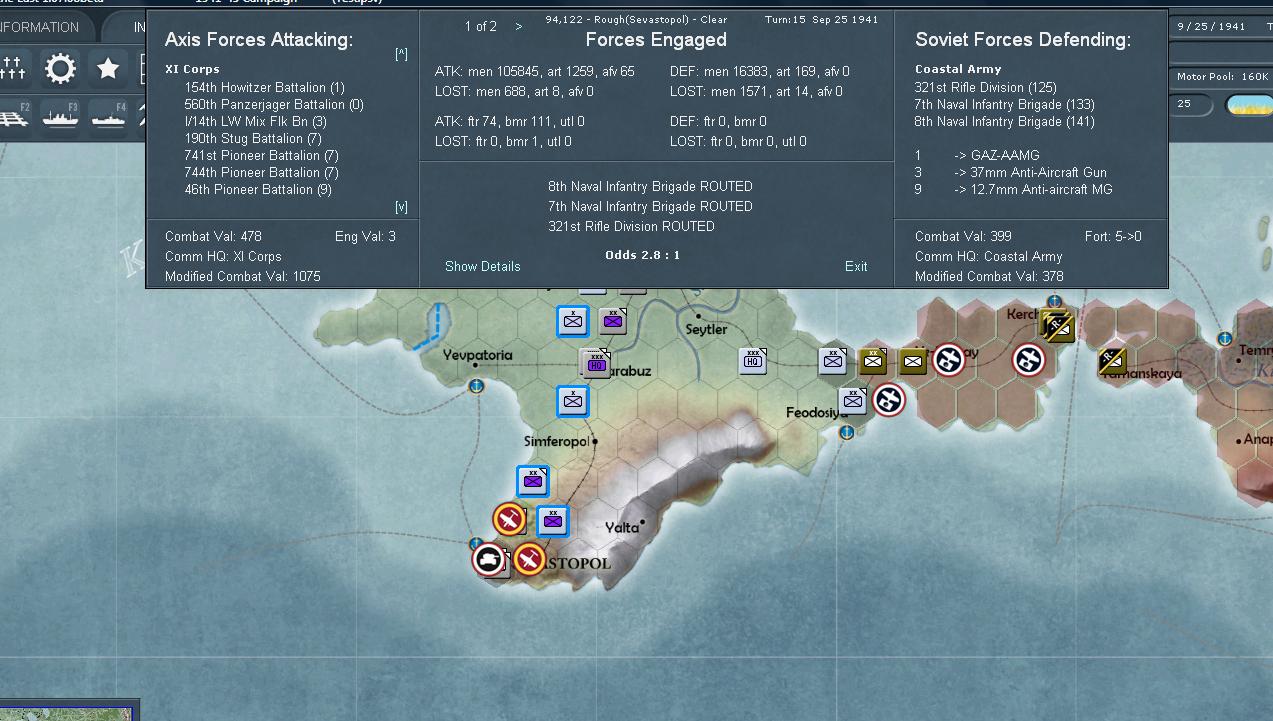Click the Motor Pool: 160K readout
The width and height of the screenshot is (1273, 721).
[1222, 77]
